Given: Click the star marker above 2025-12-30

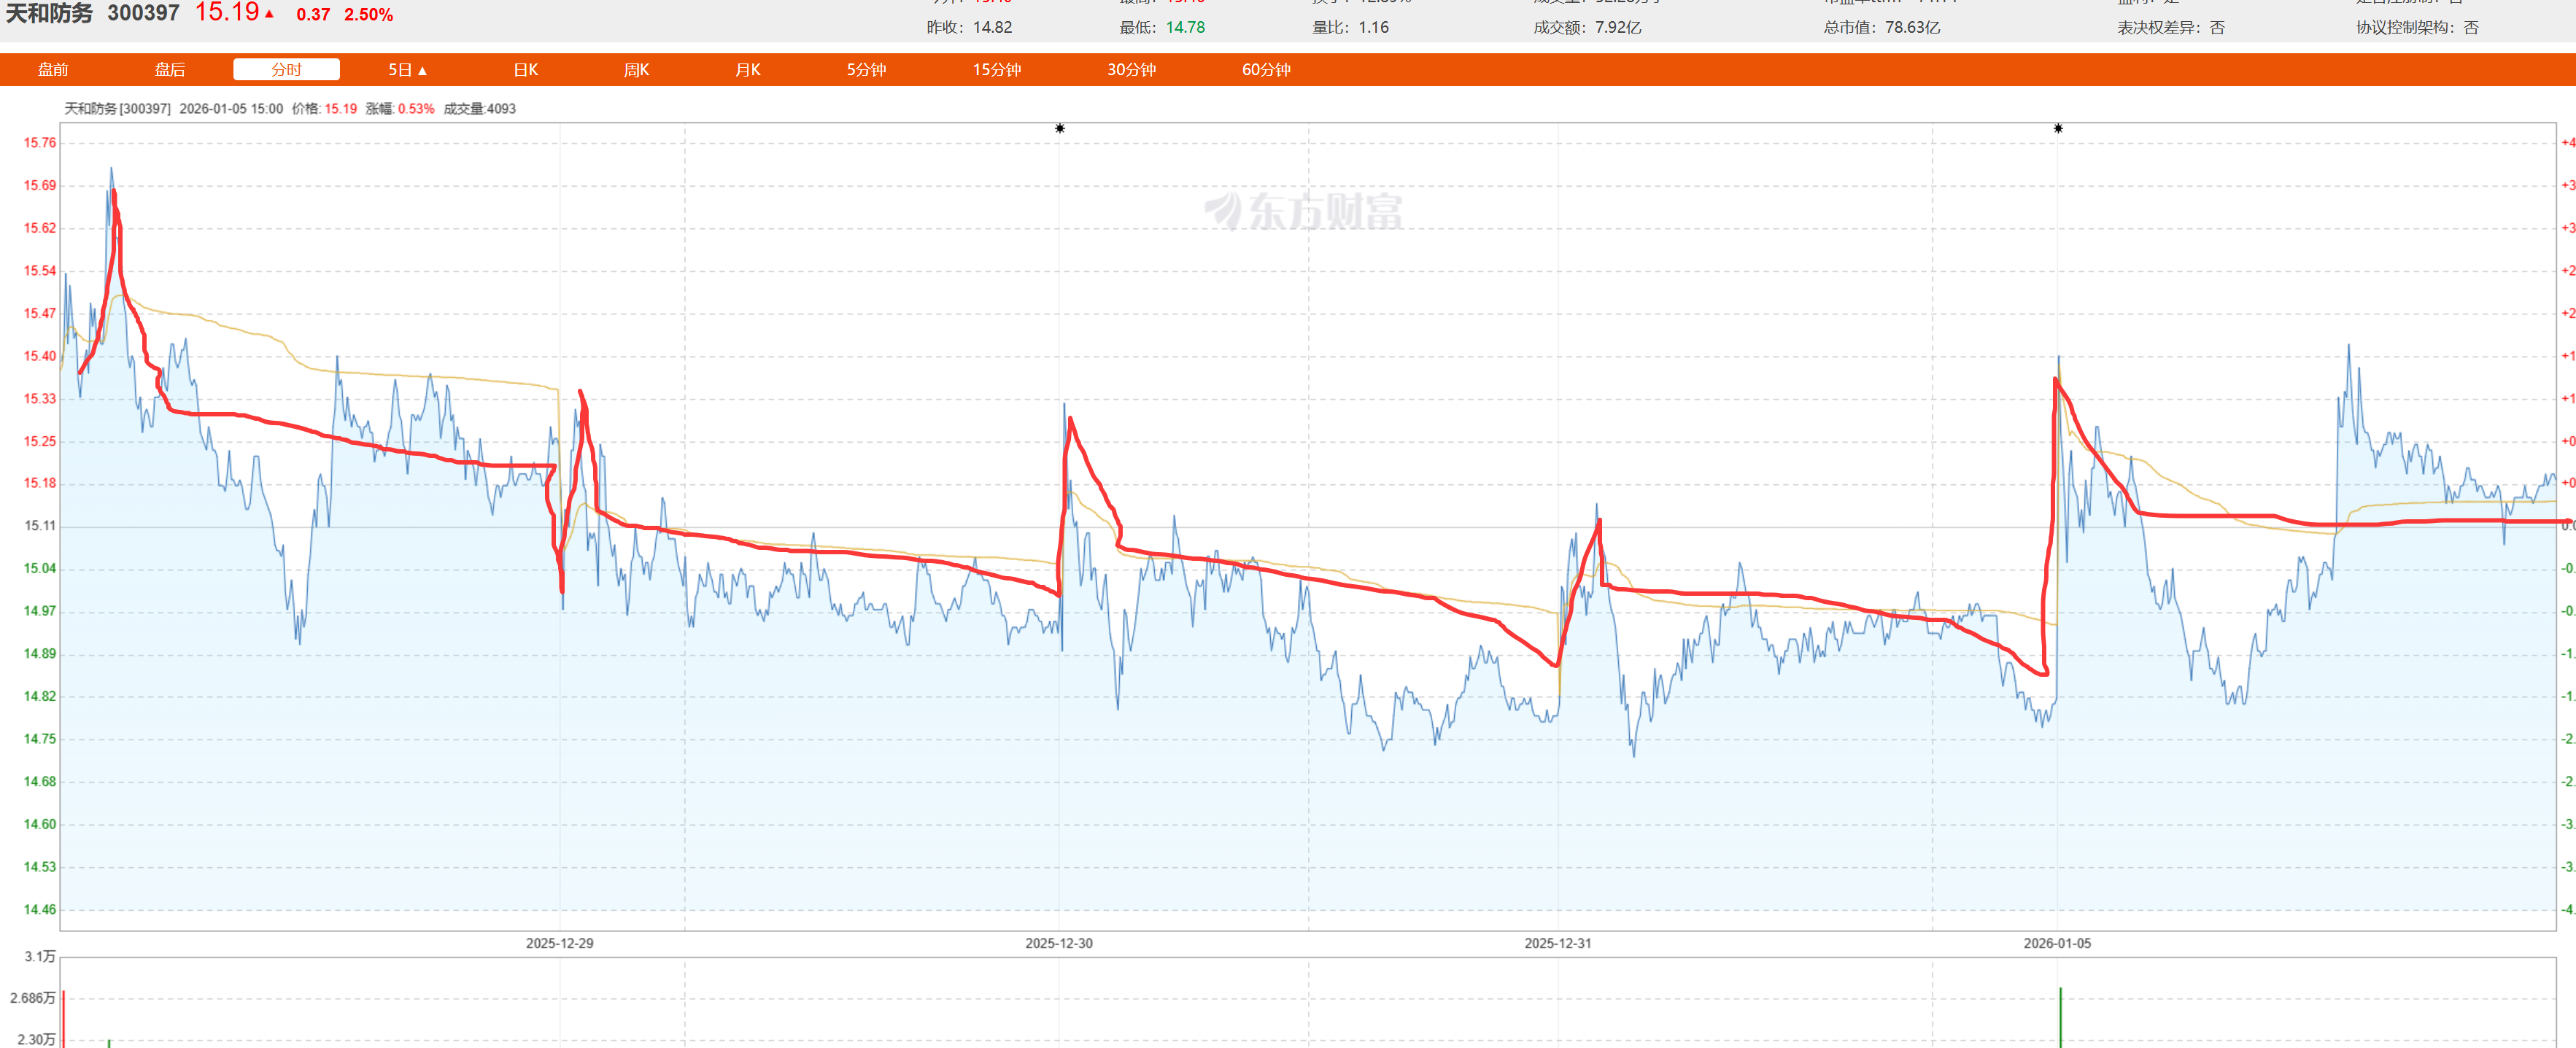Looking at the screenshot, I should coord(1060,128).
